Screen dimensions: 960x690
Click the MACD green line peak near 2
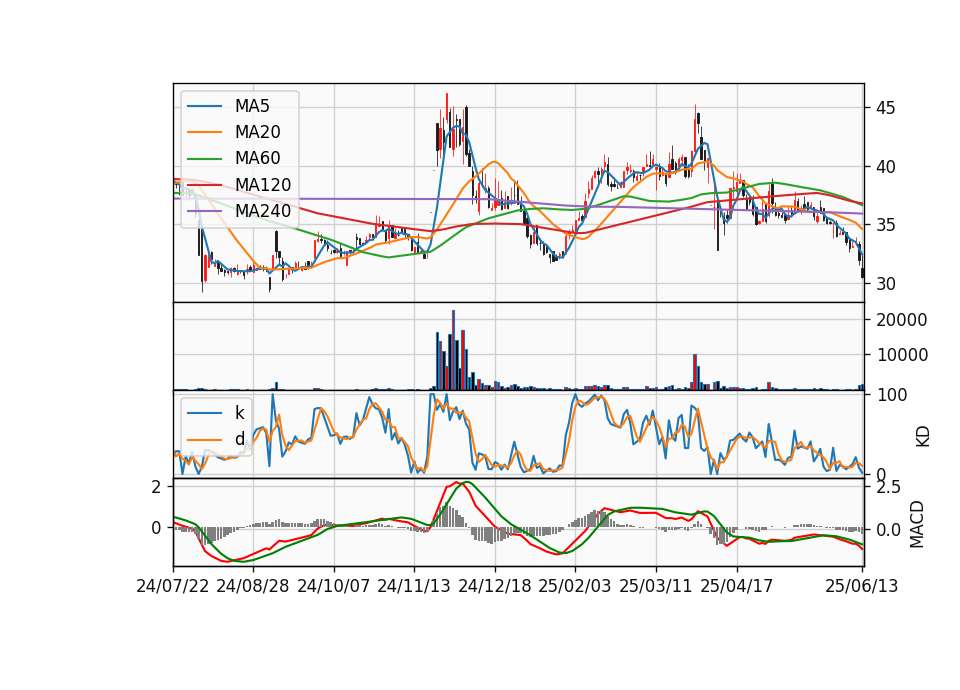[467, 482]
